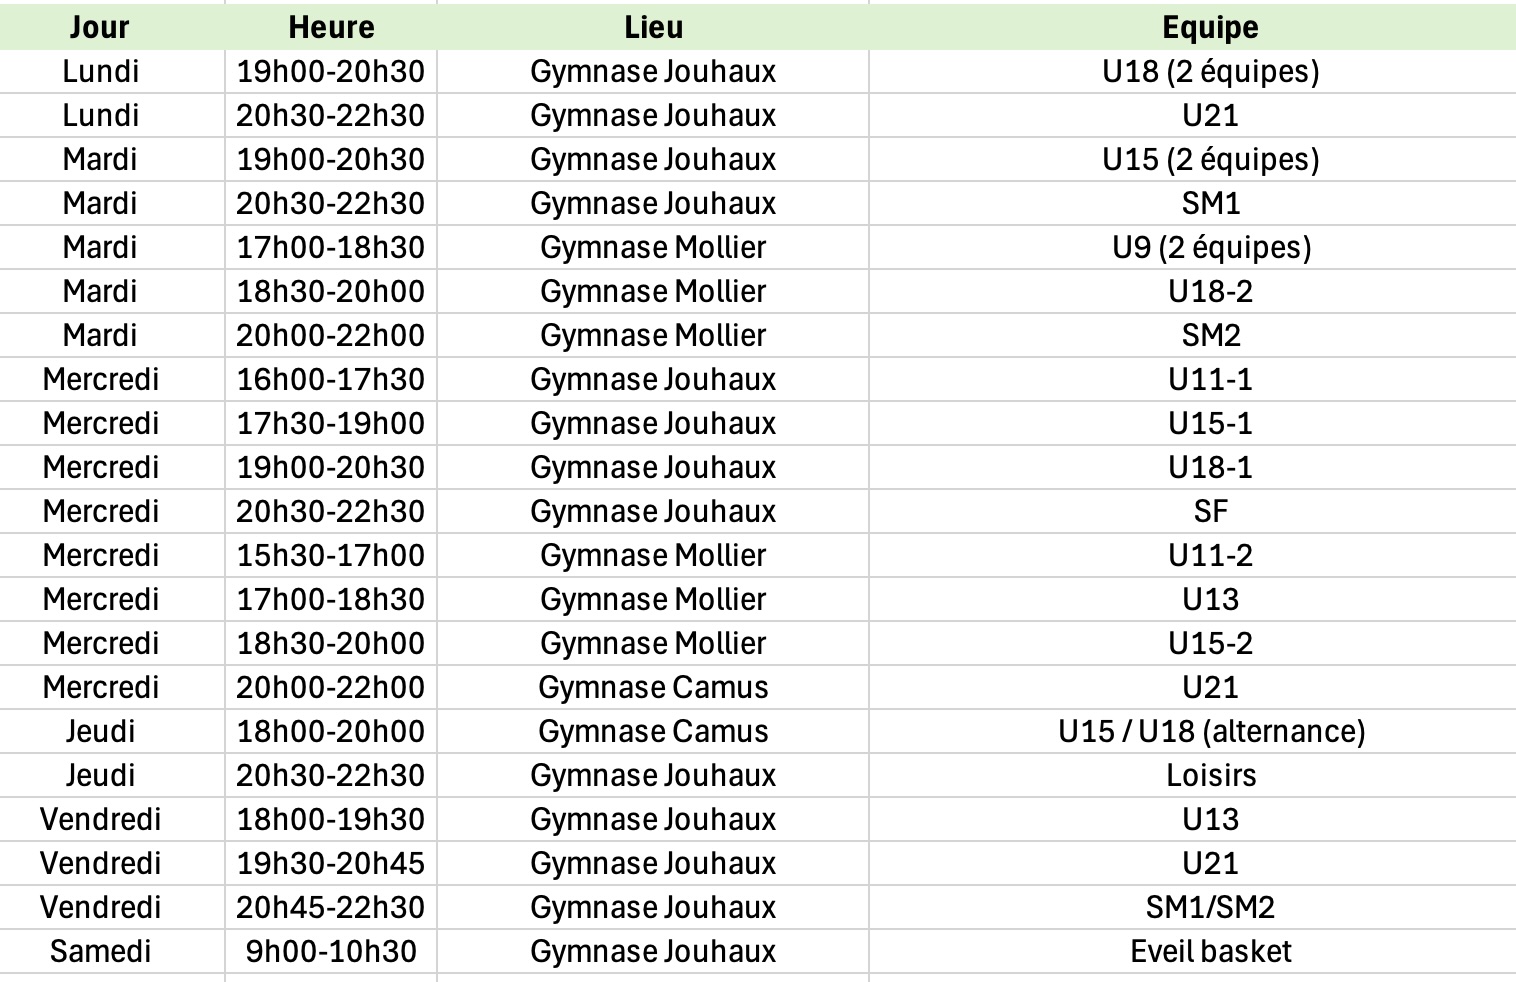Click the U18 (2 équipes) cell
Viewport: 1516px width, 982px height.
1210,71
